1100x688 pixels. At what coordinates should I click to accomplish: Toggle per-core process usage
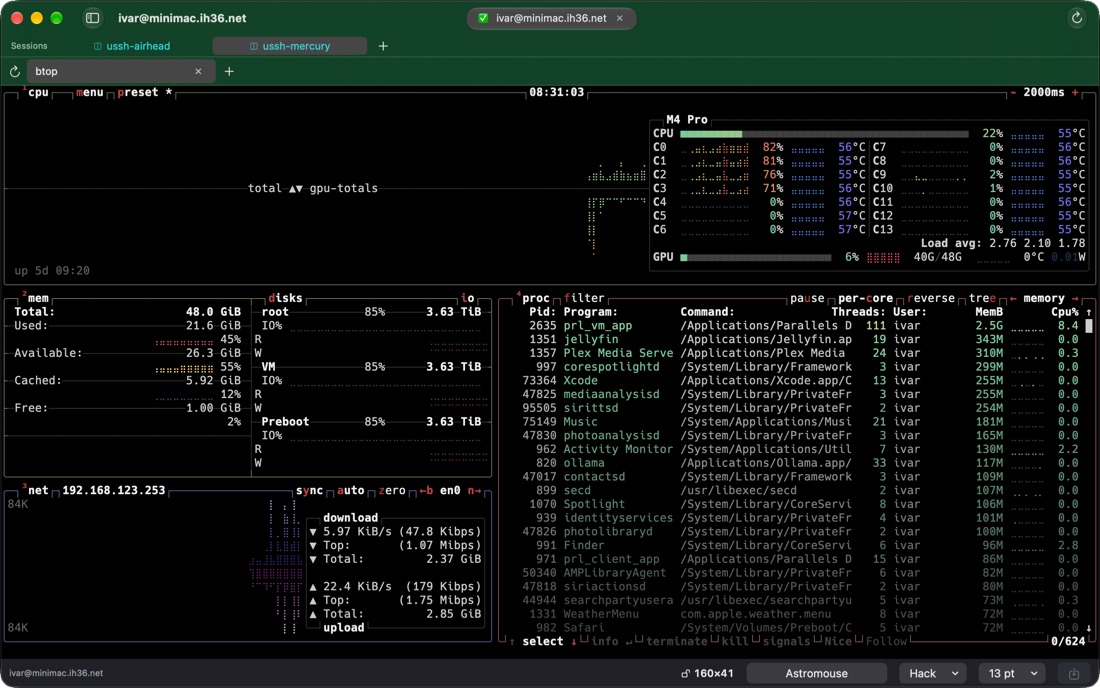866,299
